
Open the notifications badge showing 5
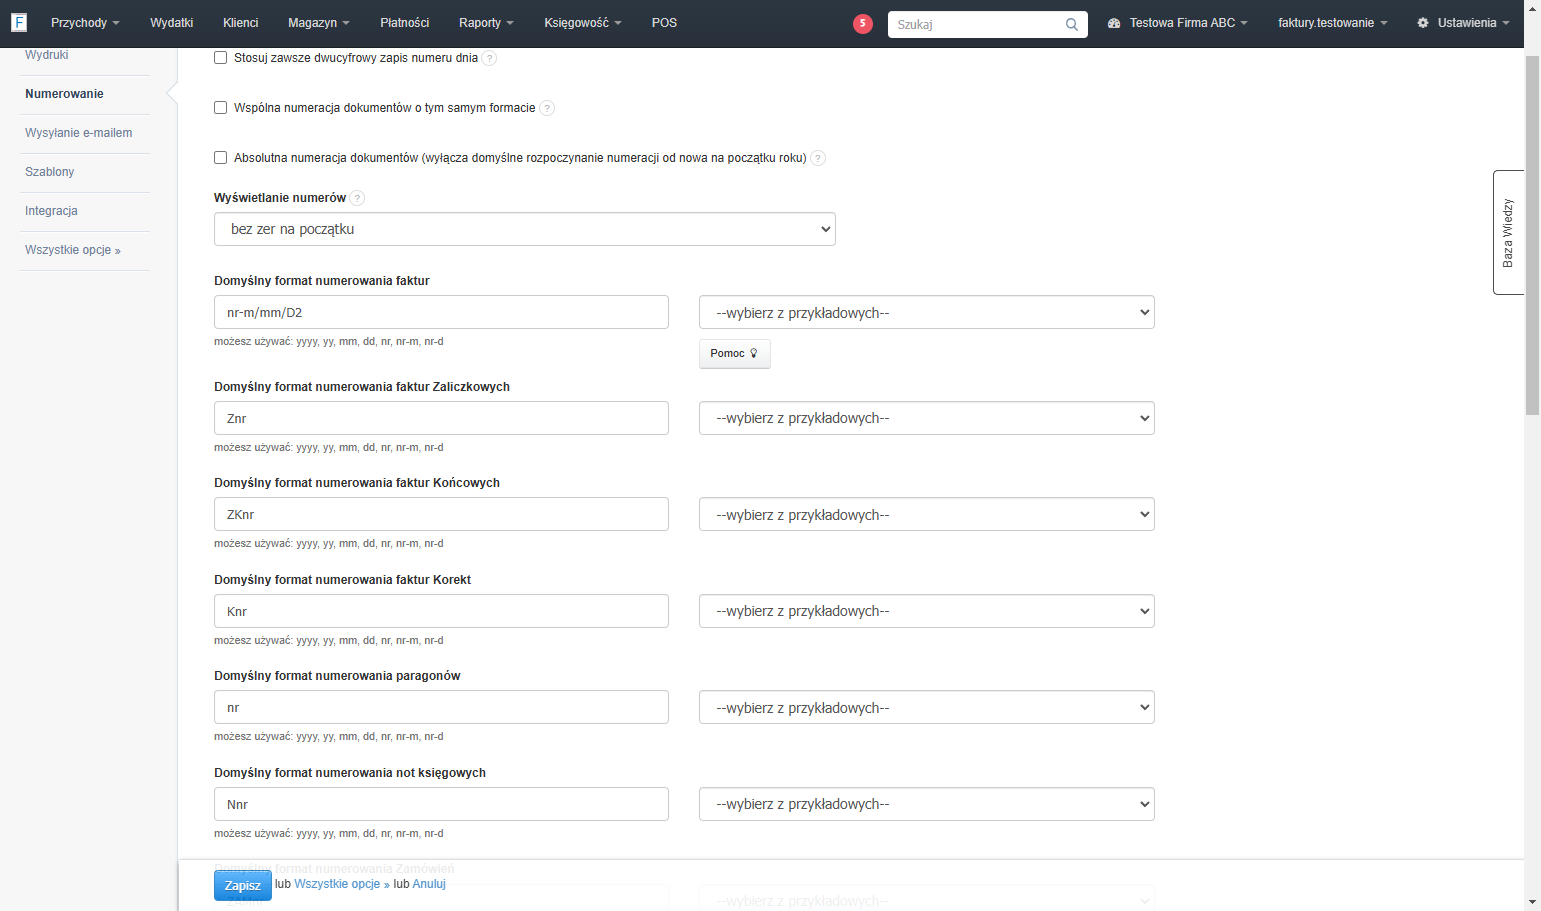pos(863,23)
